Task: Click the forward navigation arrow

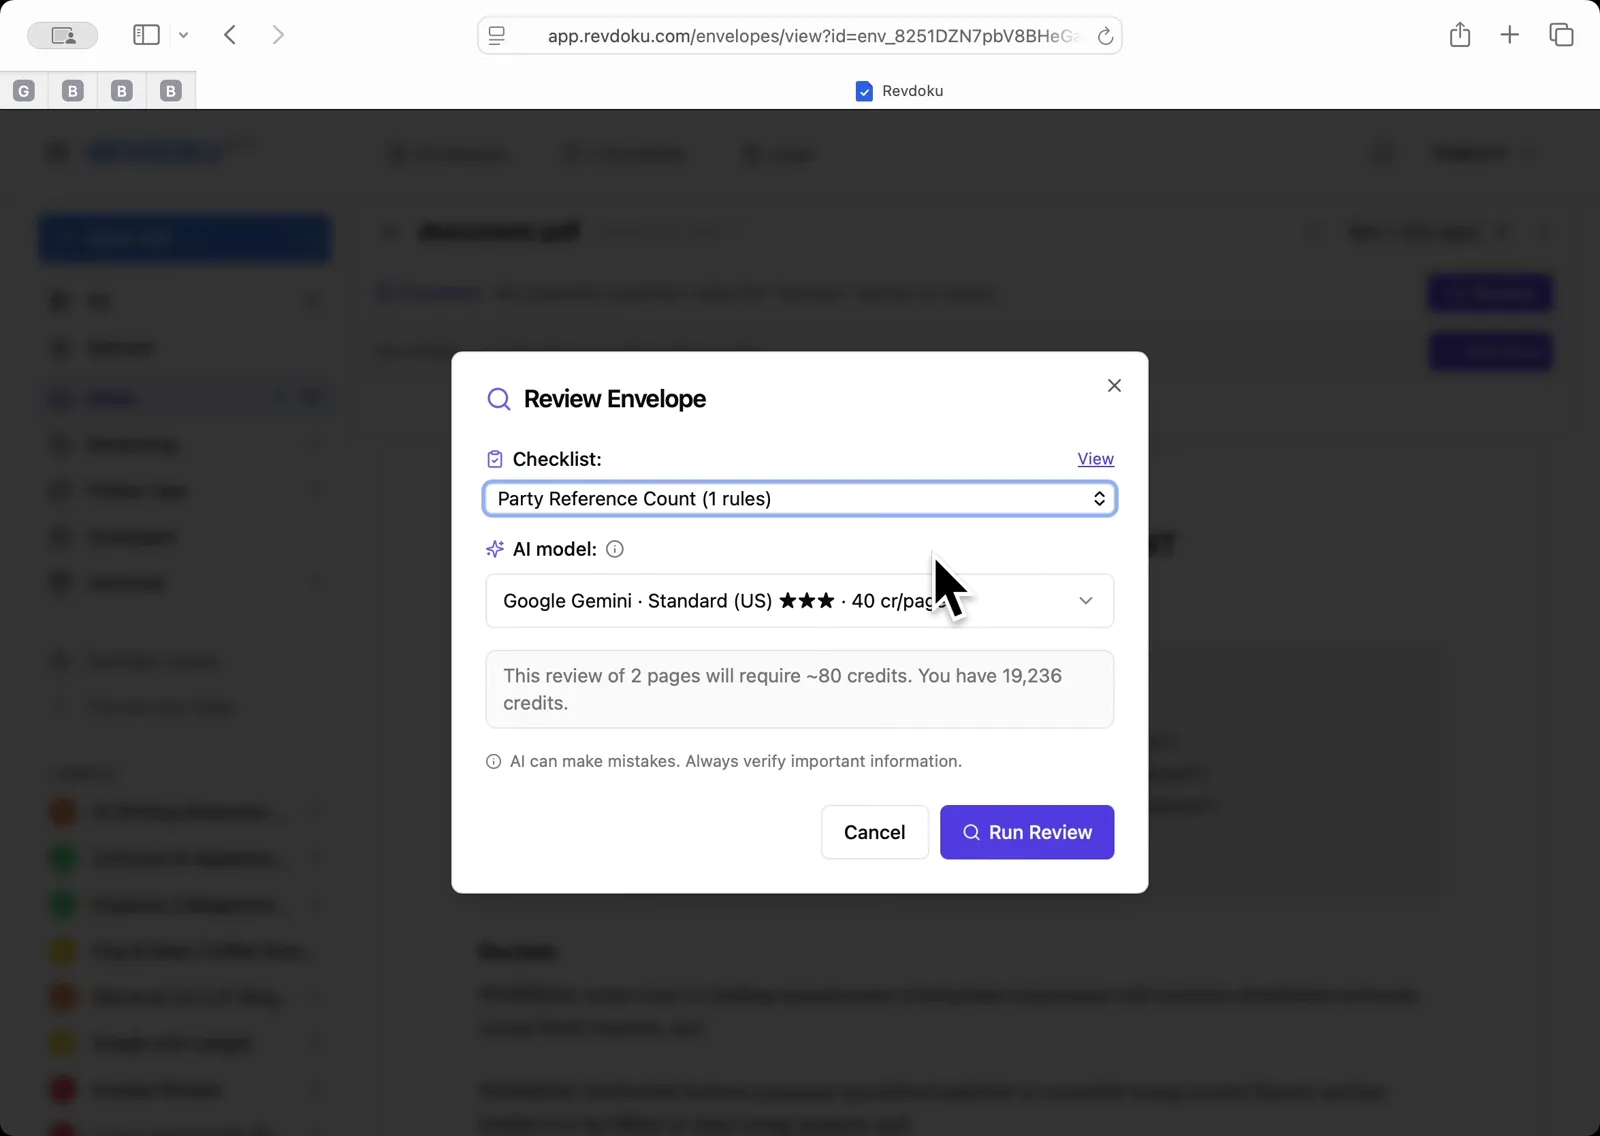Action: click(278, 34)
